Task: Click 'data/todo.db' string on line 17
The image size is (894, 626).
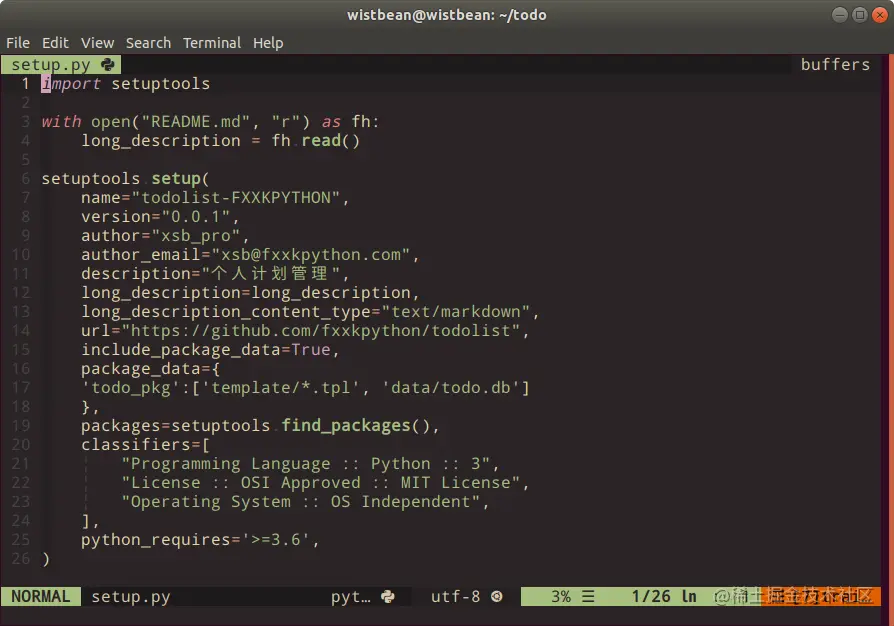Action: [450, 388]
